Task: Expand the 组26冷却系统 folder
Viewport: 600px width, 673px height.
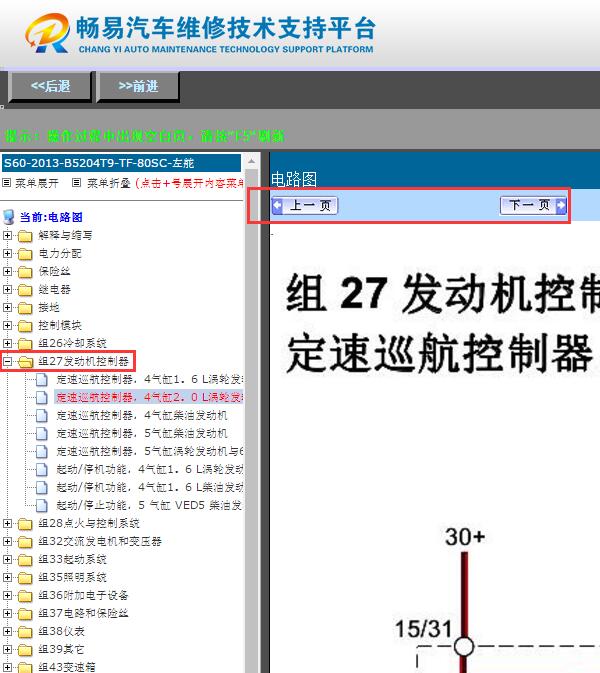Action: coord(7,343)
